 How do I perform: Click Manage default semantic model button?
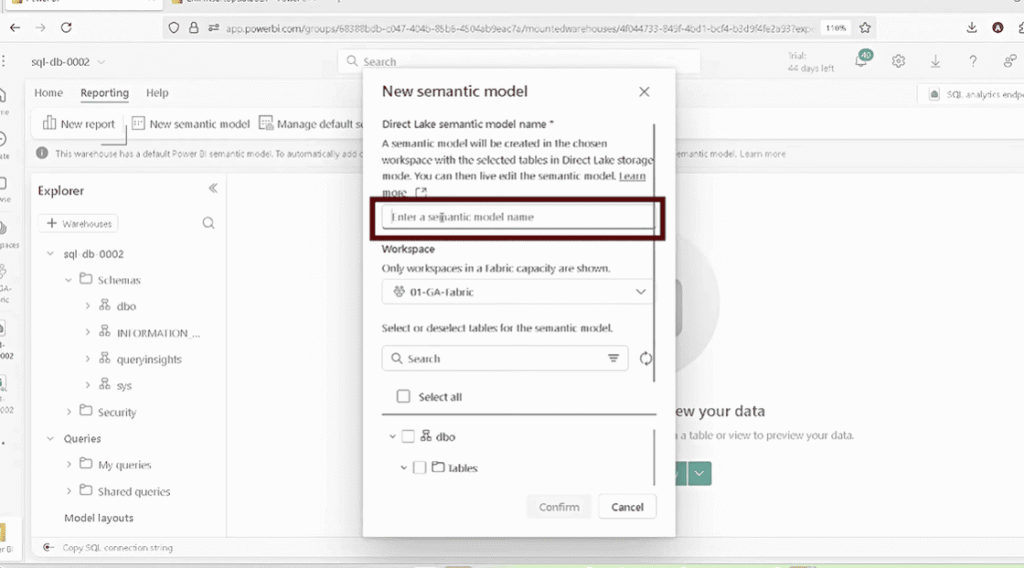click(x=311, y=123)
